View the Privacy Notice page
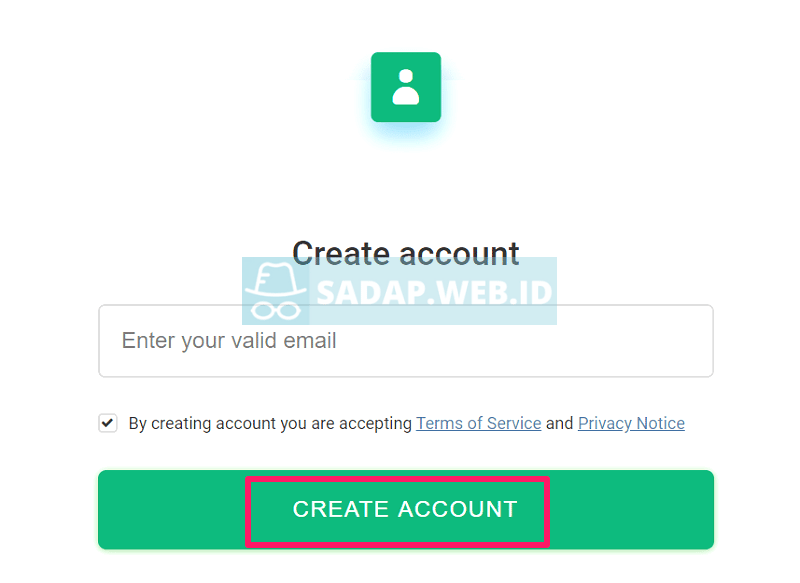Screen dimensions: 800x583 631,424
